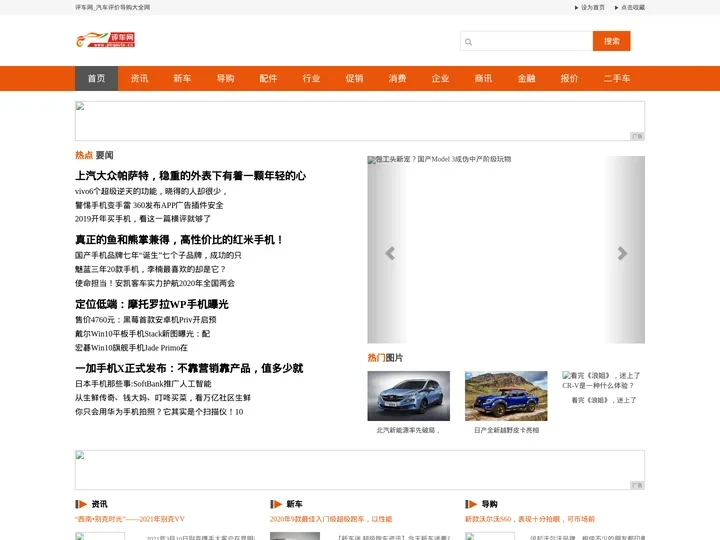The height and width of the screenshot is (540, 720).
Task: Open headline 真正的鱼和熊掌兼得
Action: [179, 240]
